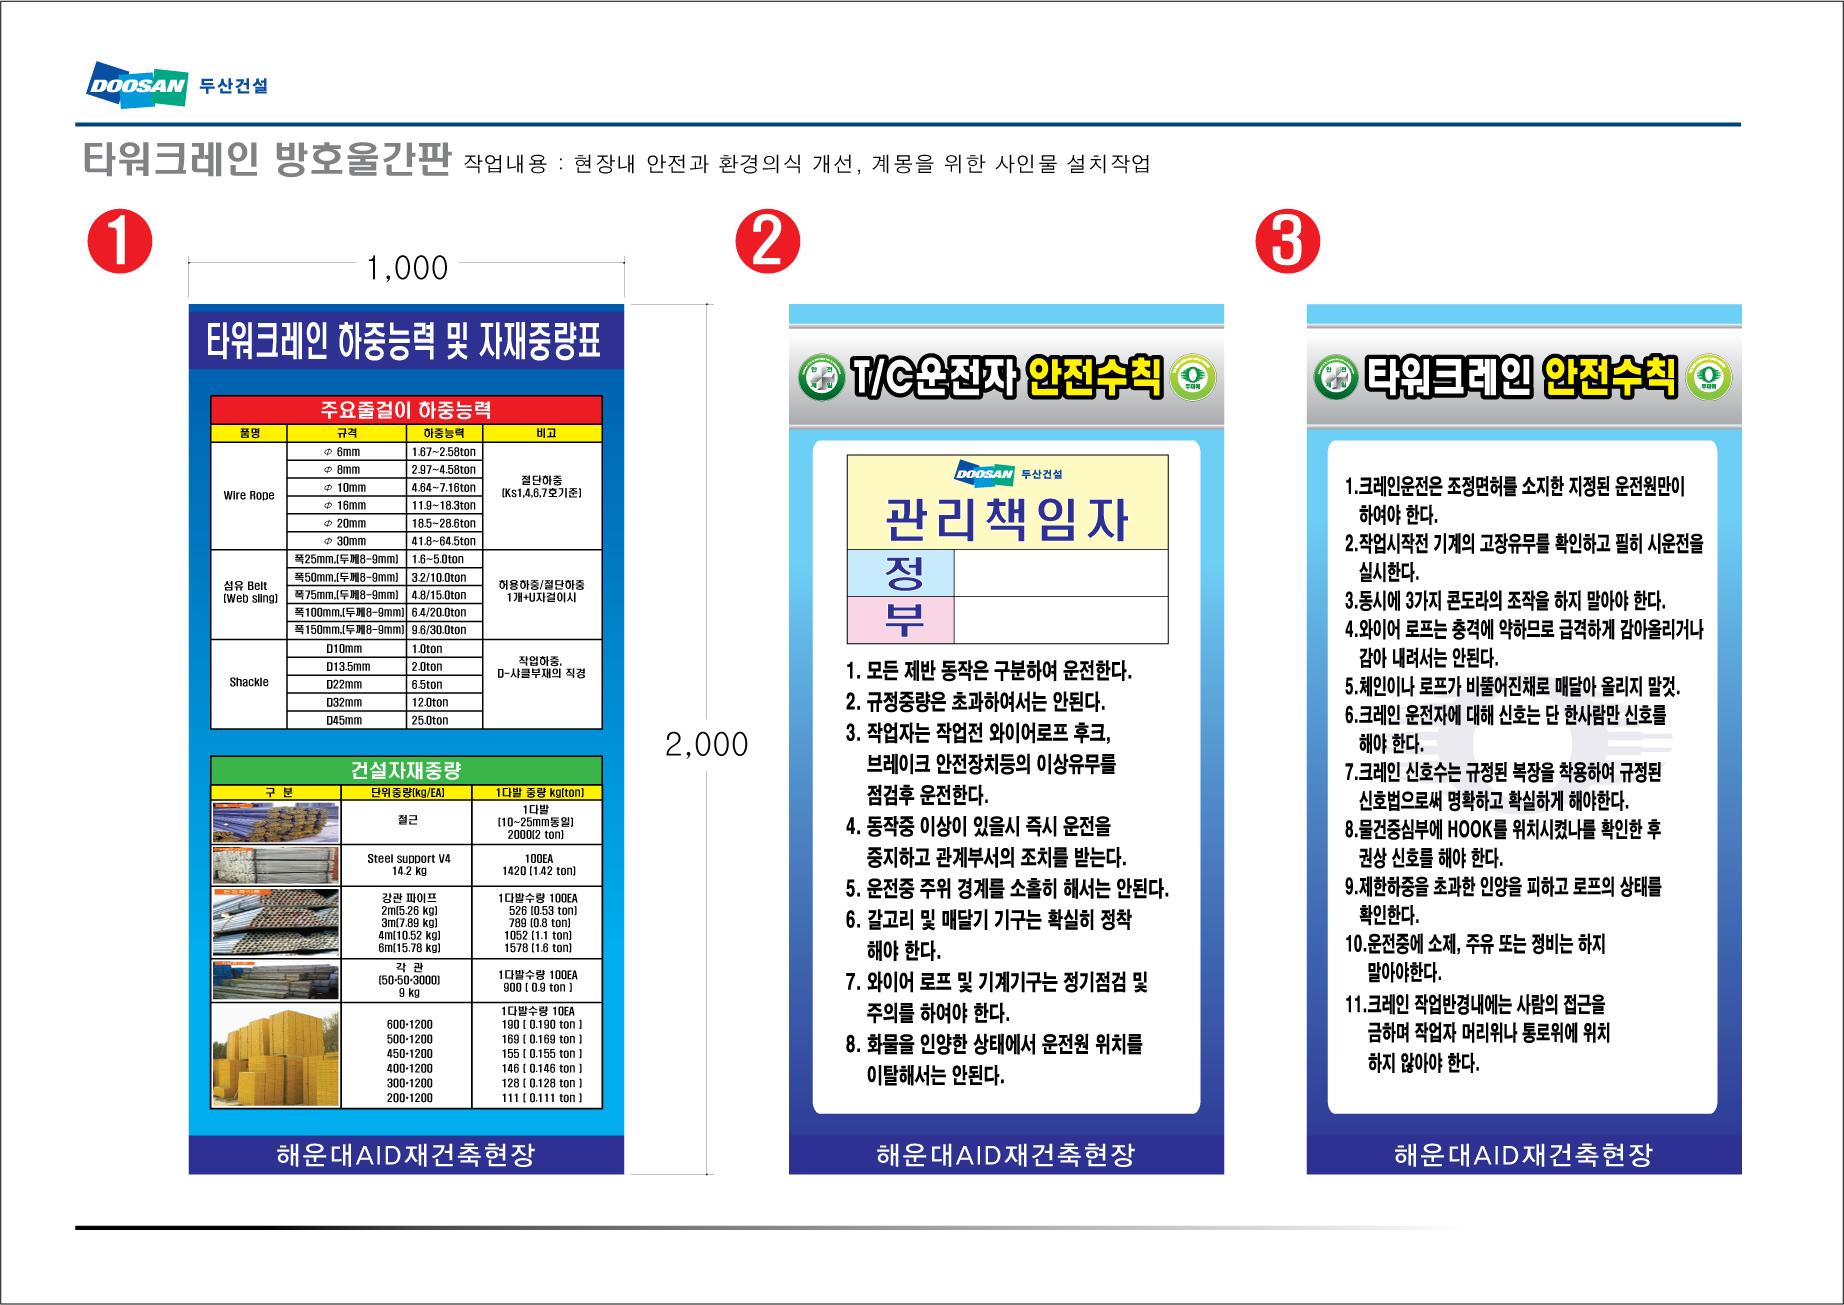The image size is (1844, 1305).
Task: Click the 1다발 중량 kg(ton) column header
Action: pyautogui.click(x=537, y=792)
